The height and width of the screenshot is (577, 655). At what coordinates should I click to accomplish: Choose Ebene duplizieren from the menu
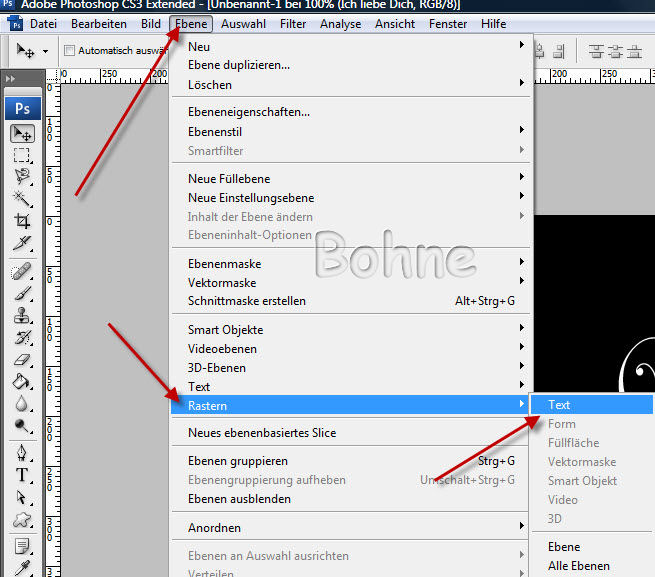[x=239, y=65]
